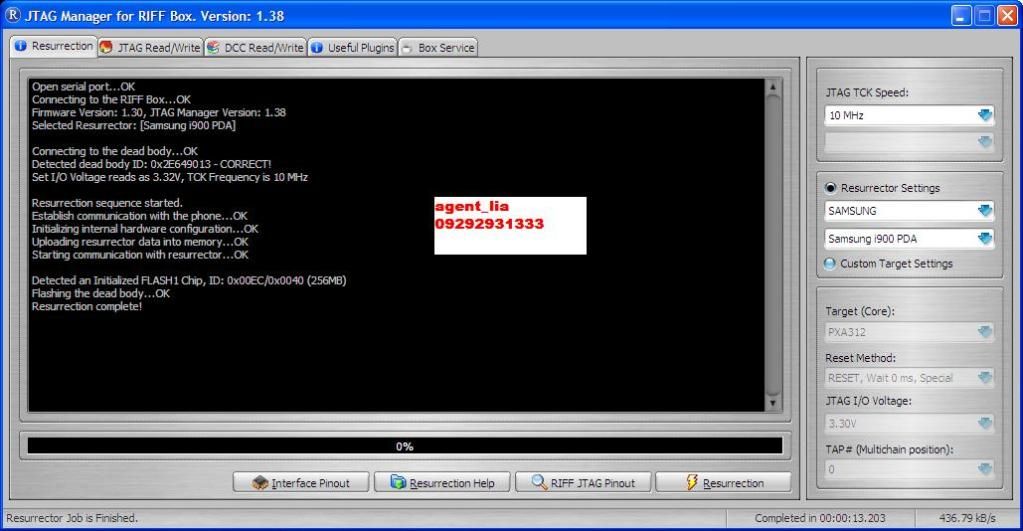Open the 3.30V JTAG I/O Voltage dropdown
The width and height of the screenshot is (1023, 531).
click(x=909, y=423)
